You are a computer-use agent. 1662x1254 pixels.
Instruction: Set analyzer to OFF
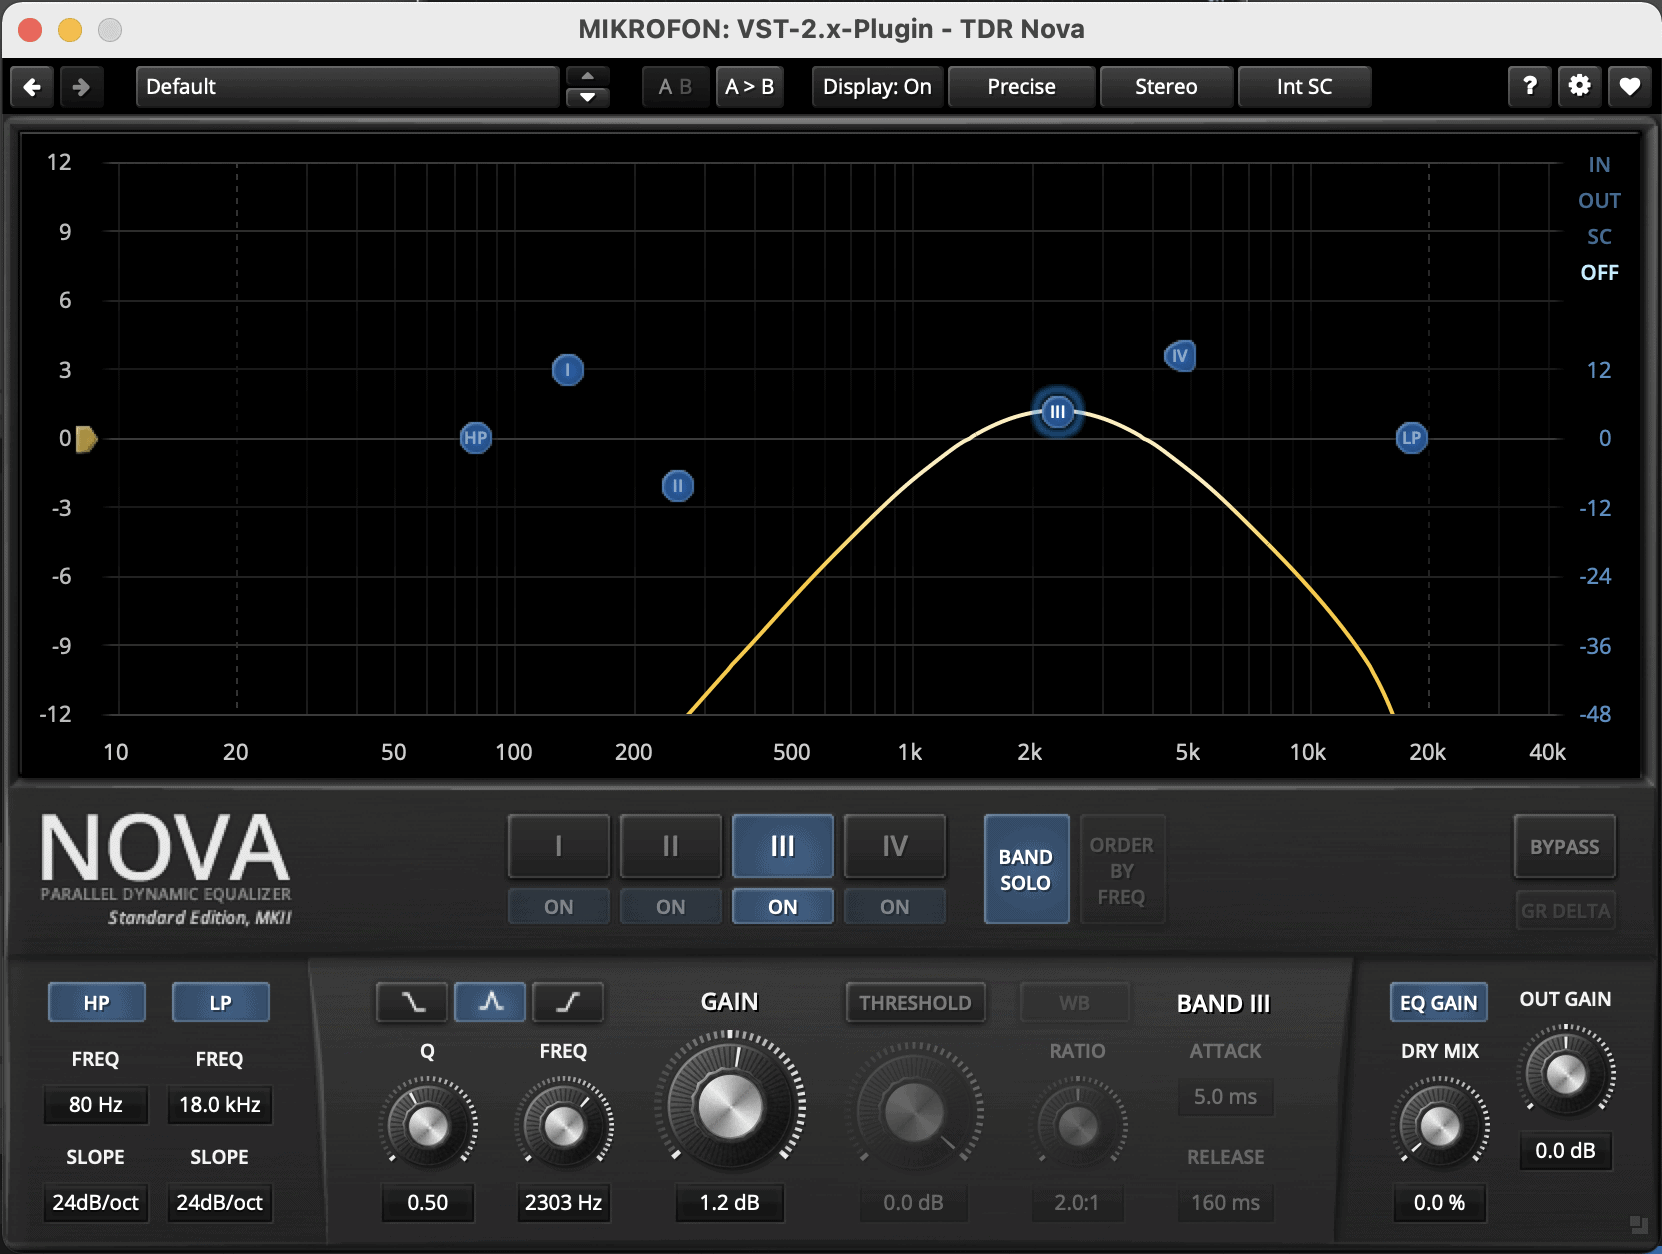1599,273
